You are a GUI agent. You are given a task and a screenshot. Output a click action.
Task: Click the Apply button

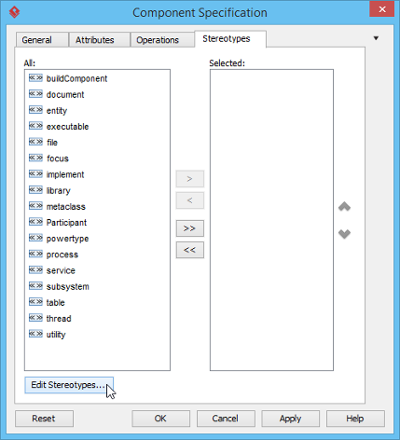tap(290, 419)
